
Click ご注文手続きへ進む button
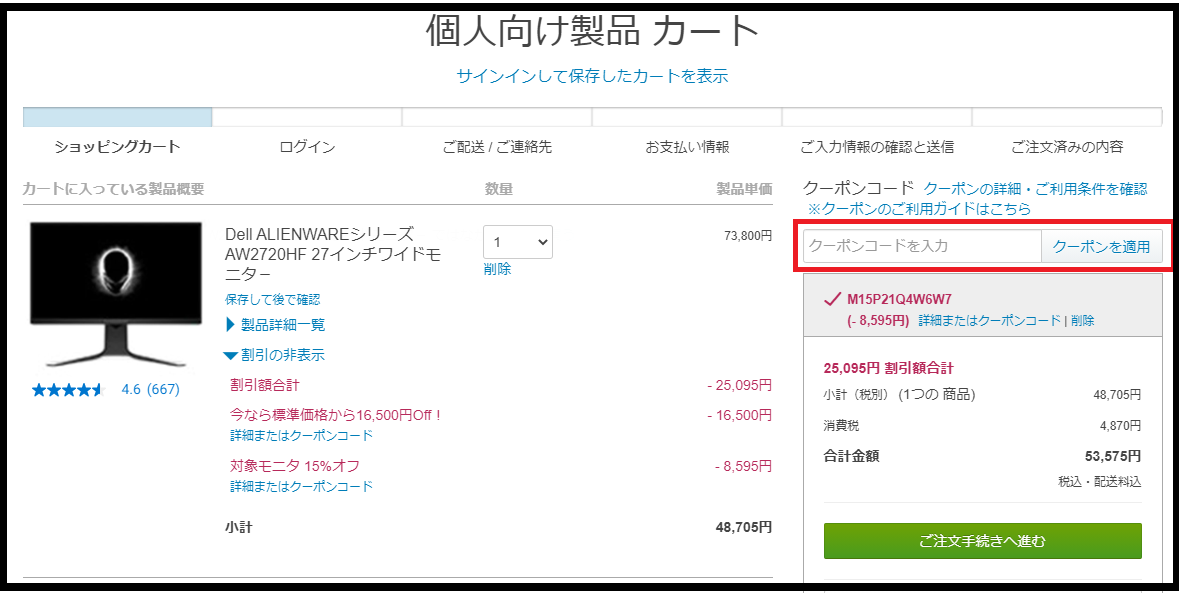pyautogui.click(x=983, y=541)
